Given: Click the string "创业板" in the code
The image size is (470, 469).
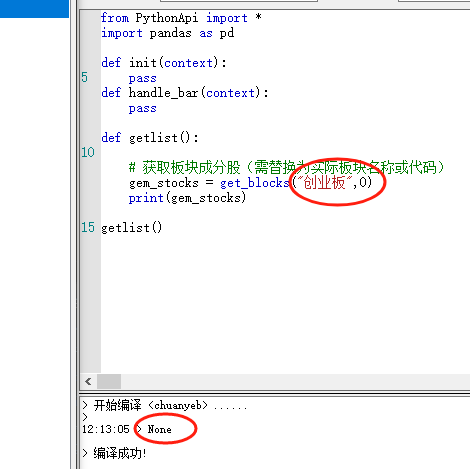Looking at the screenshot, I should tap(324, 183).
